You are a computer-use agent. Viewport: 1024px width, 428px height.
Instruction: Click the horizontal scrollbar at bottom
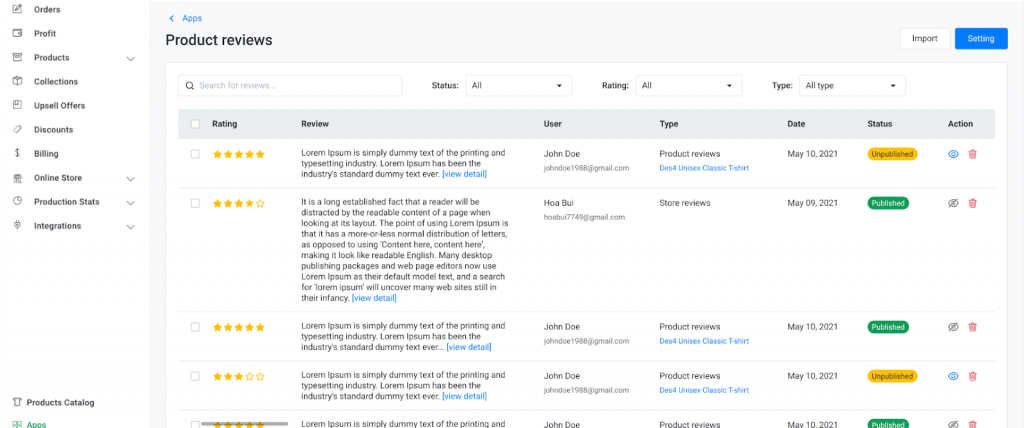point(244,424)
